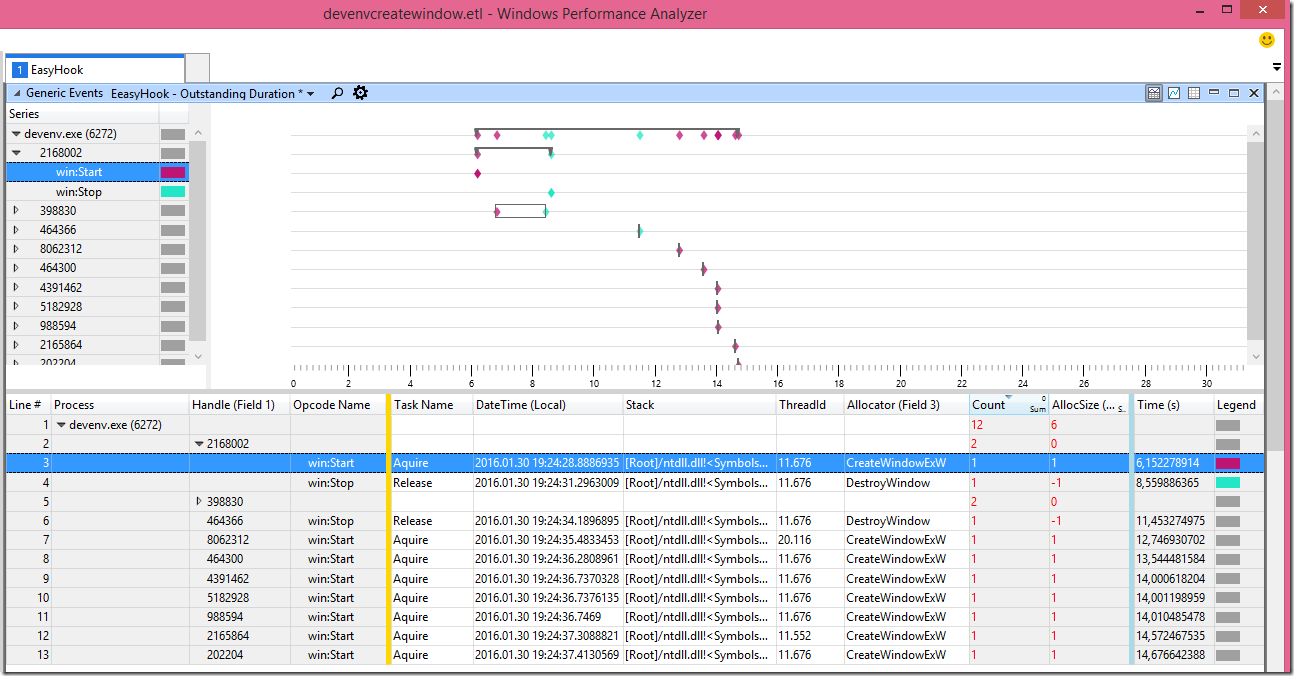This screenshot has width=1294, height=676.
Task: Collapse 2168002 row in table
Action: [x=198, y=444]
